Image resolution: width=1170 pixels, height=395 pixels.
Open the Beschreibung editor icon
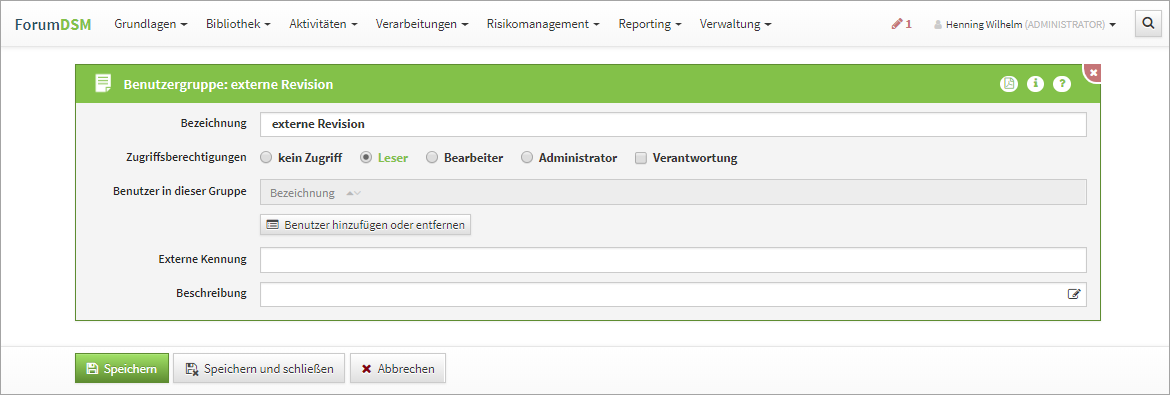click(1074, 294)
